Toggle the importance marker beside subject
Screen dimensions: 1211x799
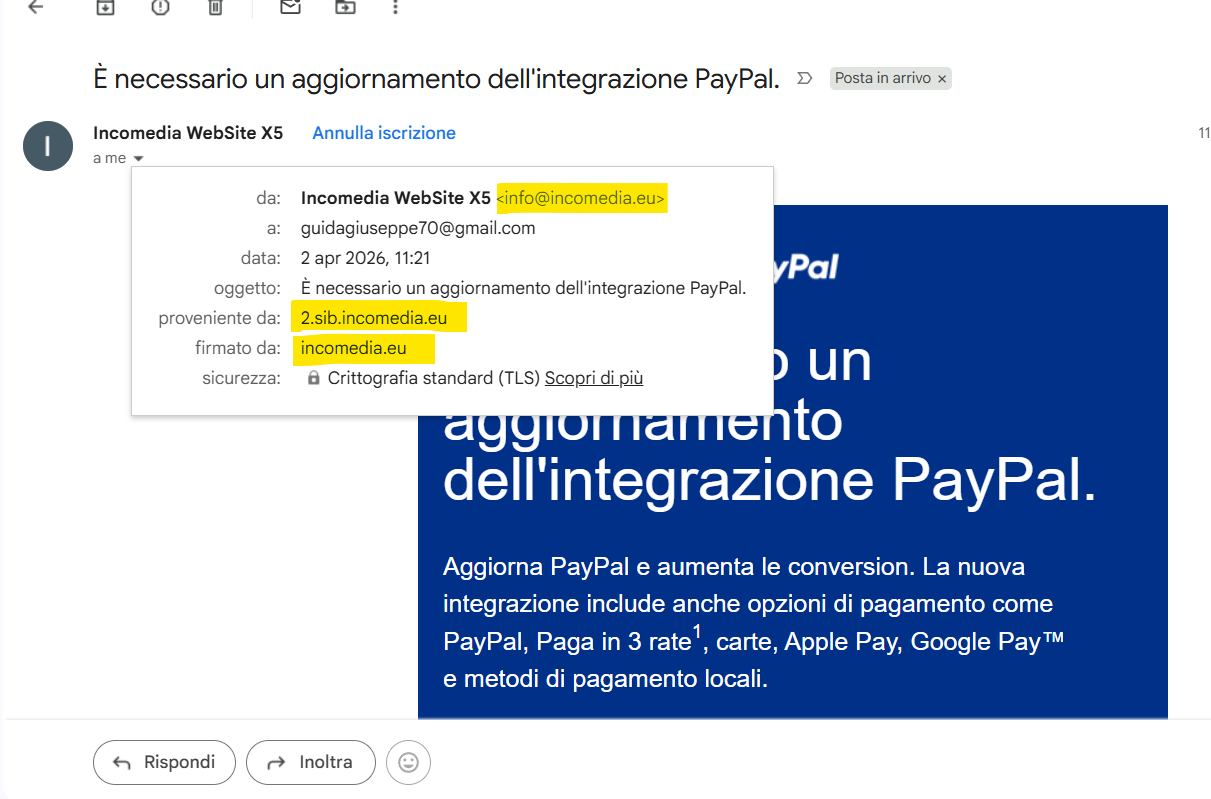(804, 79)
